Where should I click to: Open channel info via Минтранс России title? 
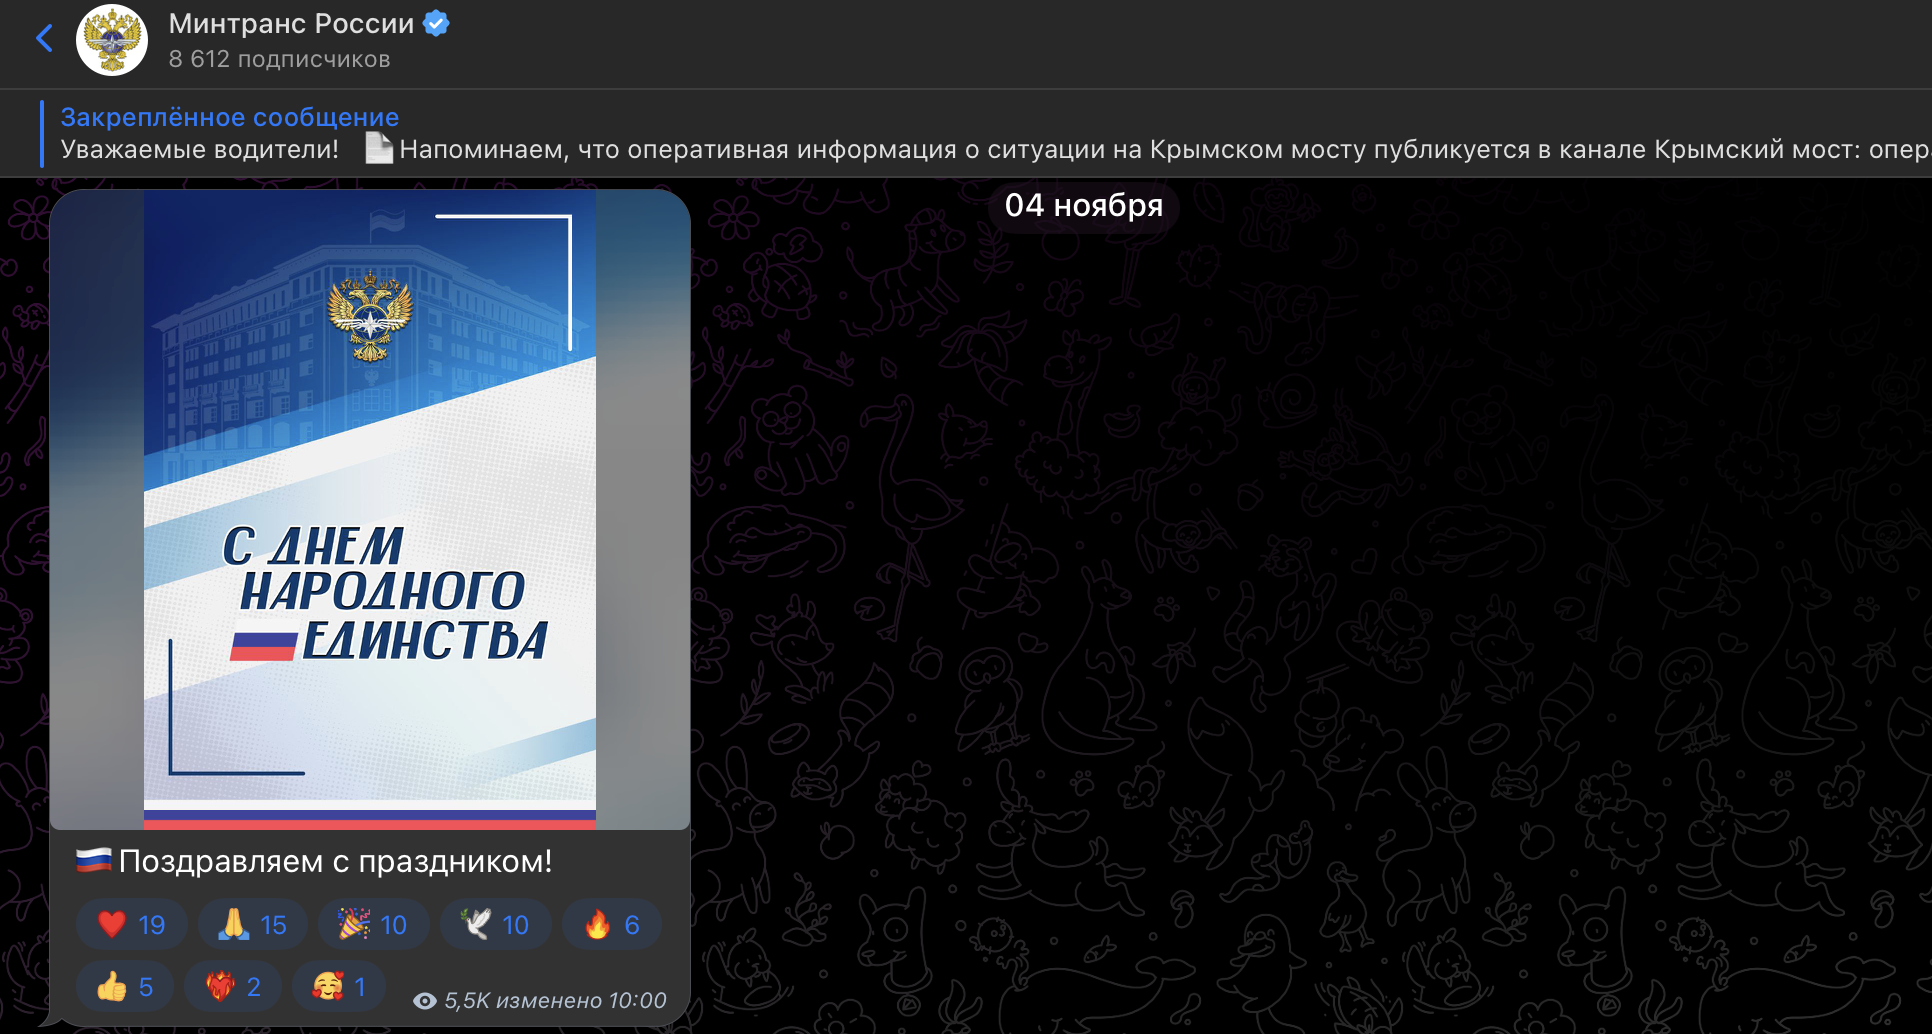click(291, 23)
